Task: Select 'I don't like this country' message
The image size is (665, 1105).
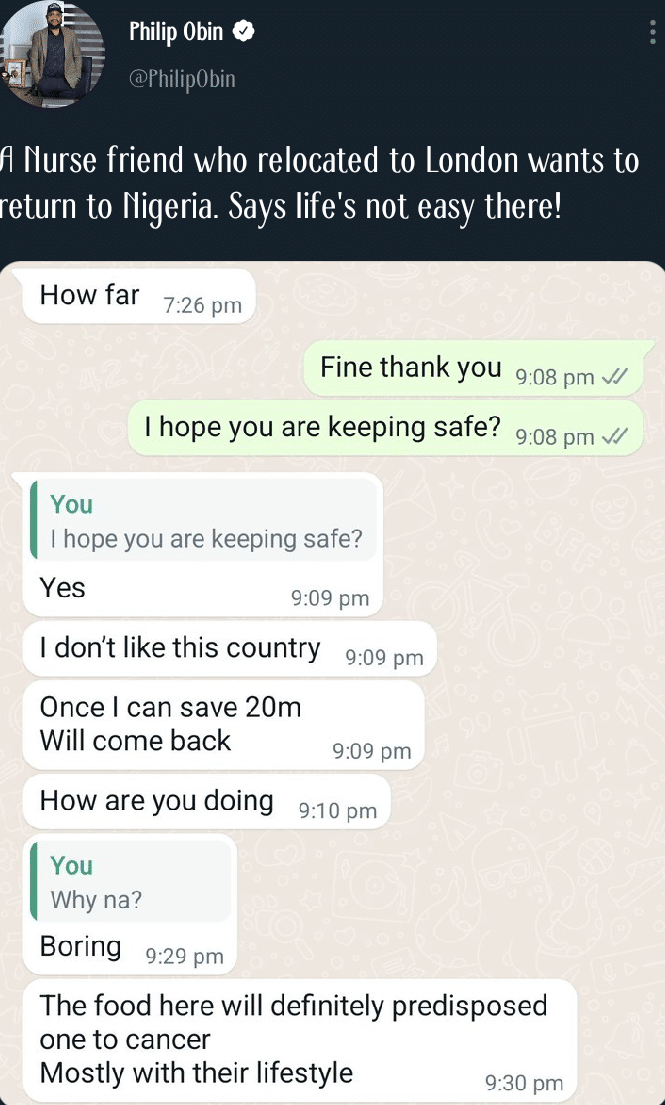Action: (x=230, y=649)
